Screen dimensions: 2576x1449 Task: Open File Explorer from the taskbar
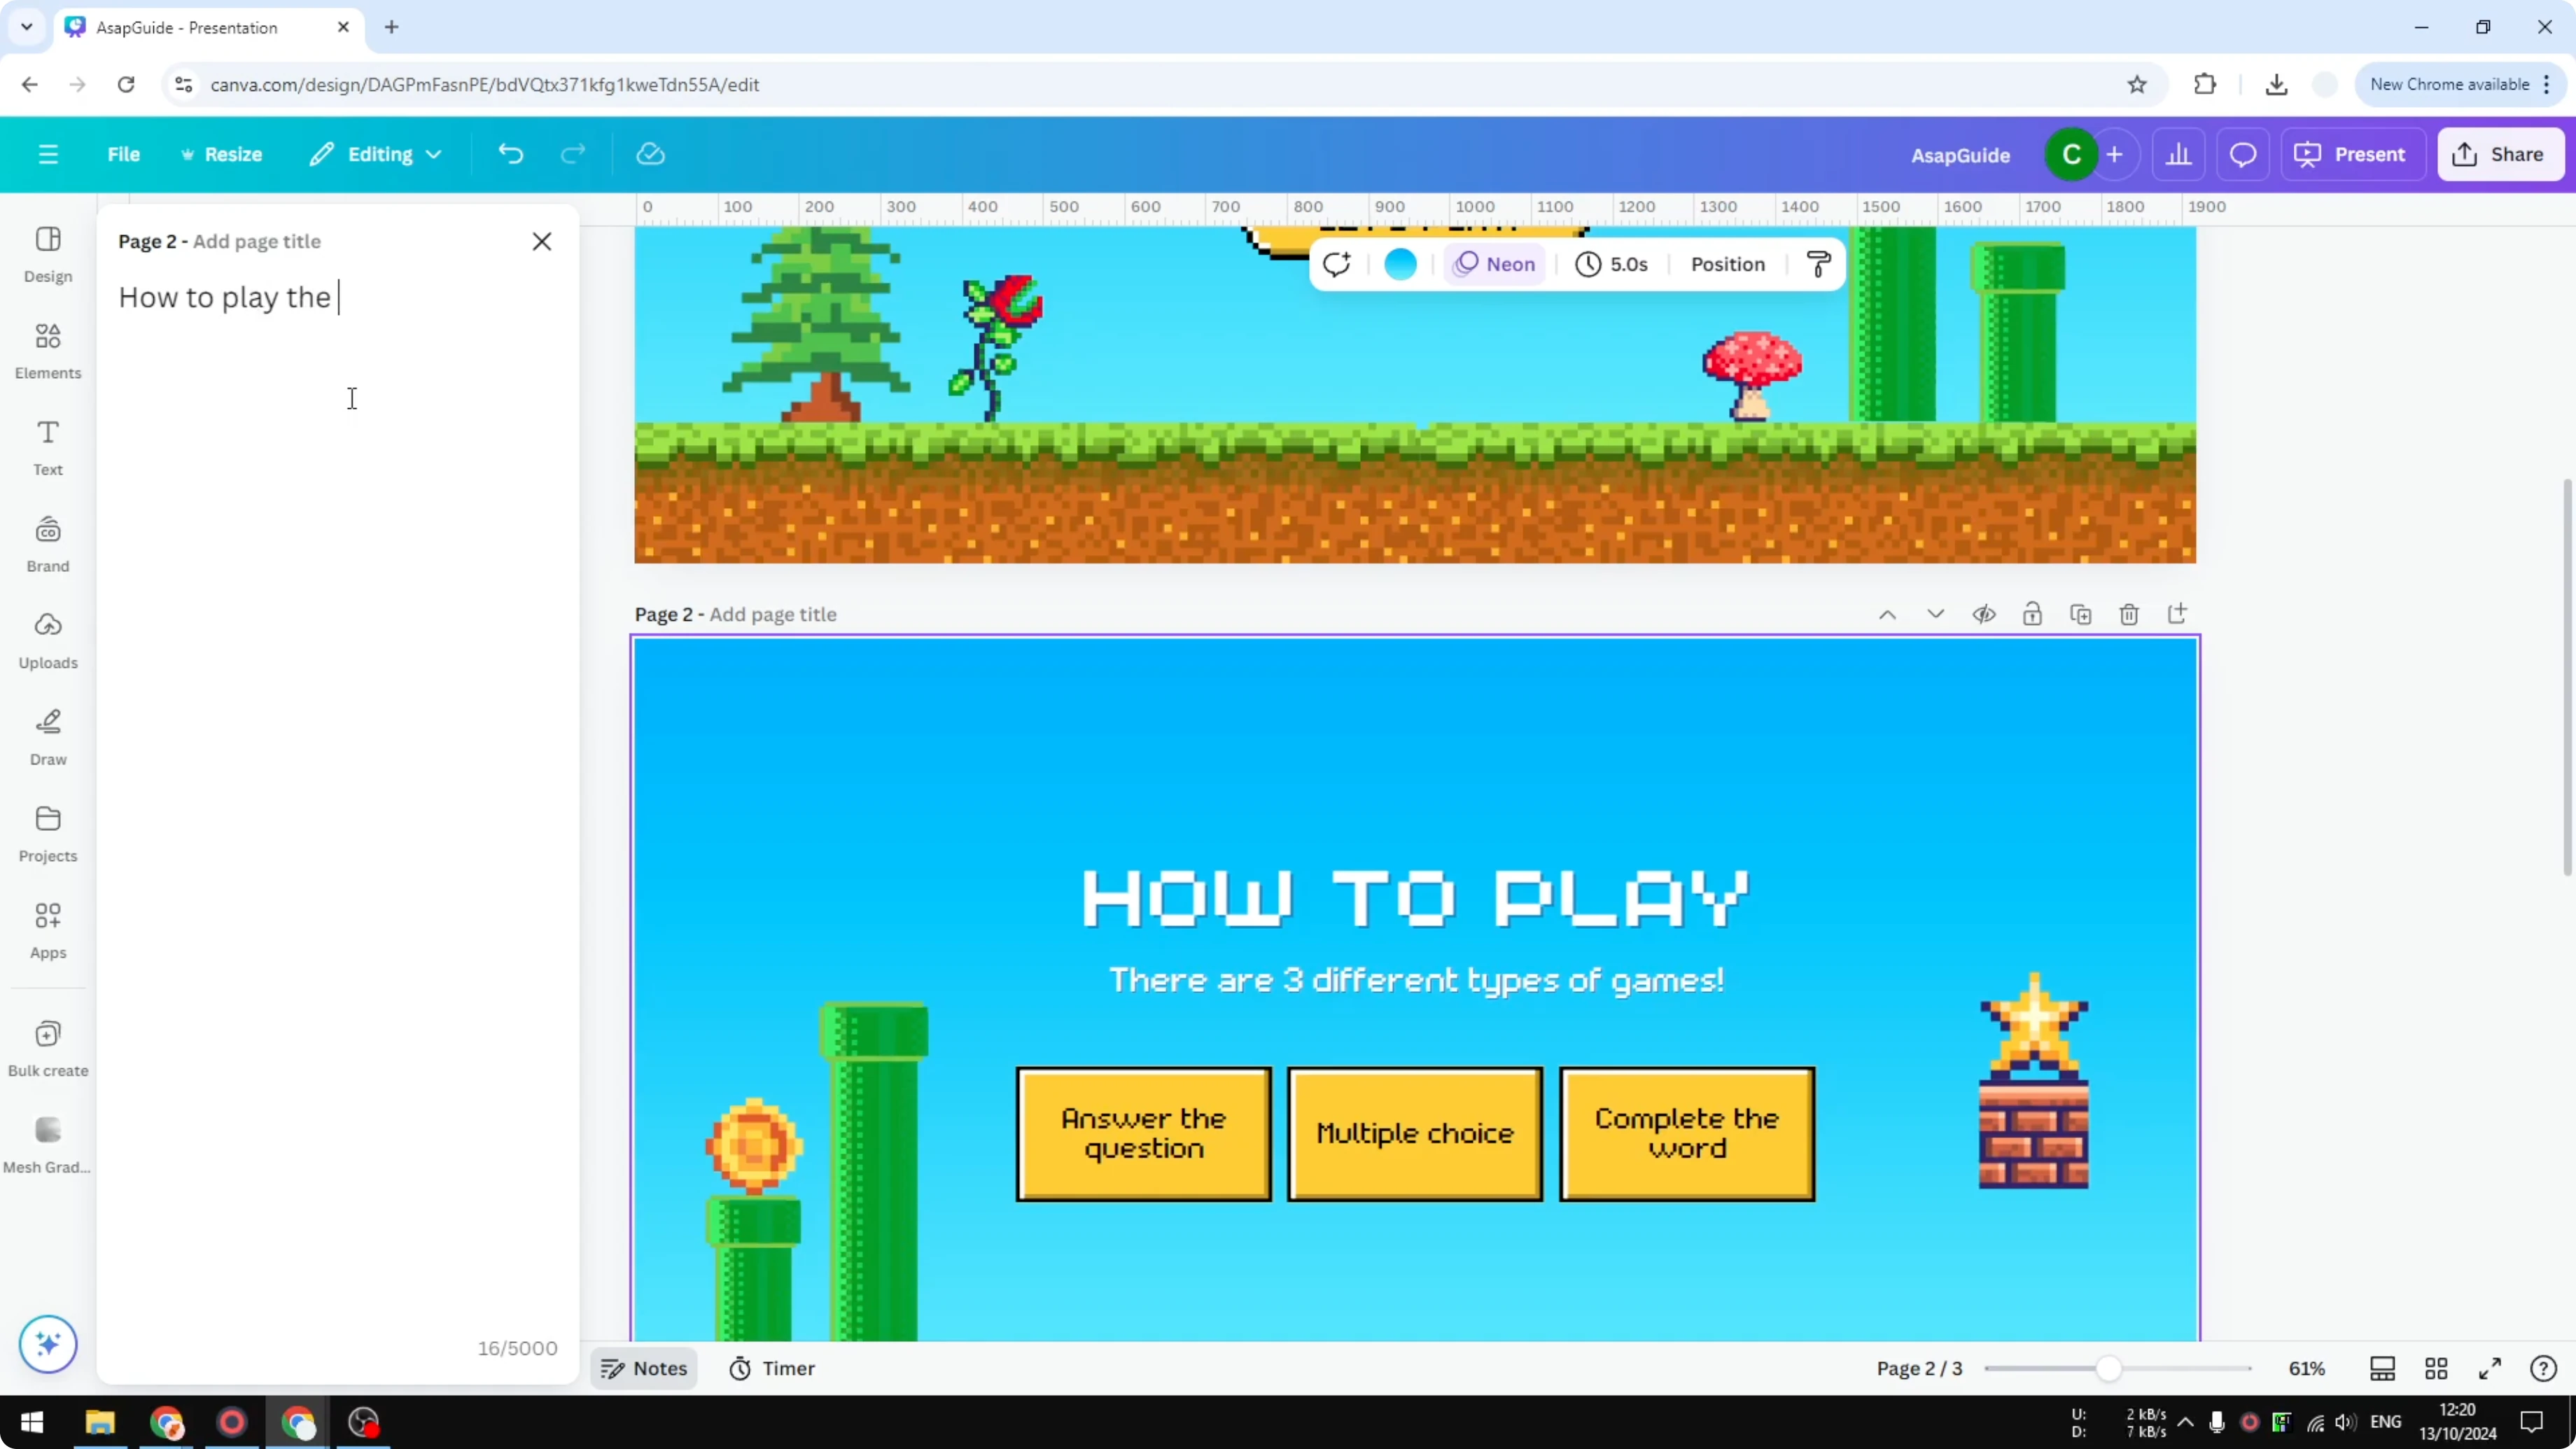(100, 1422)
